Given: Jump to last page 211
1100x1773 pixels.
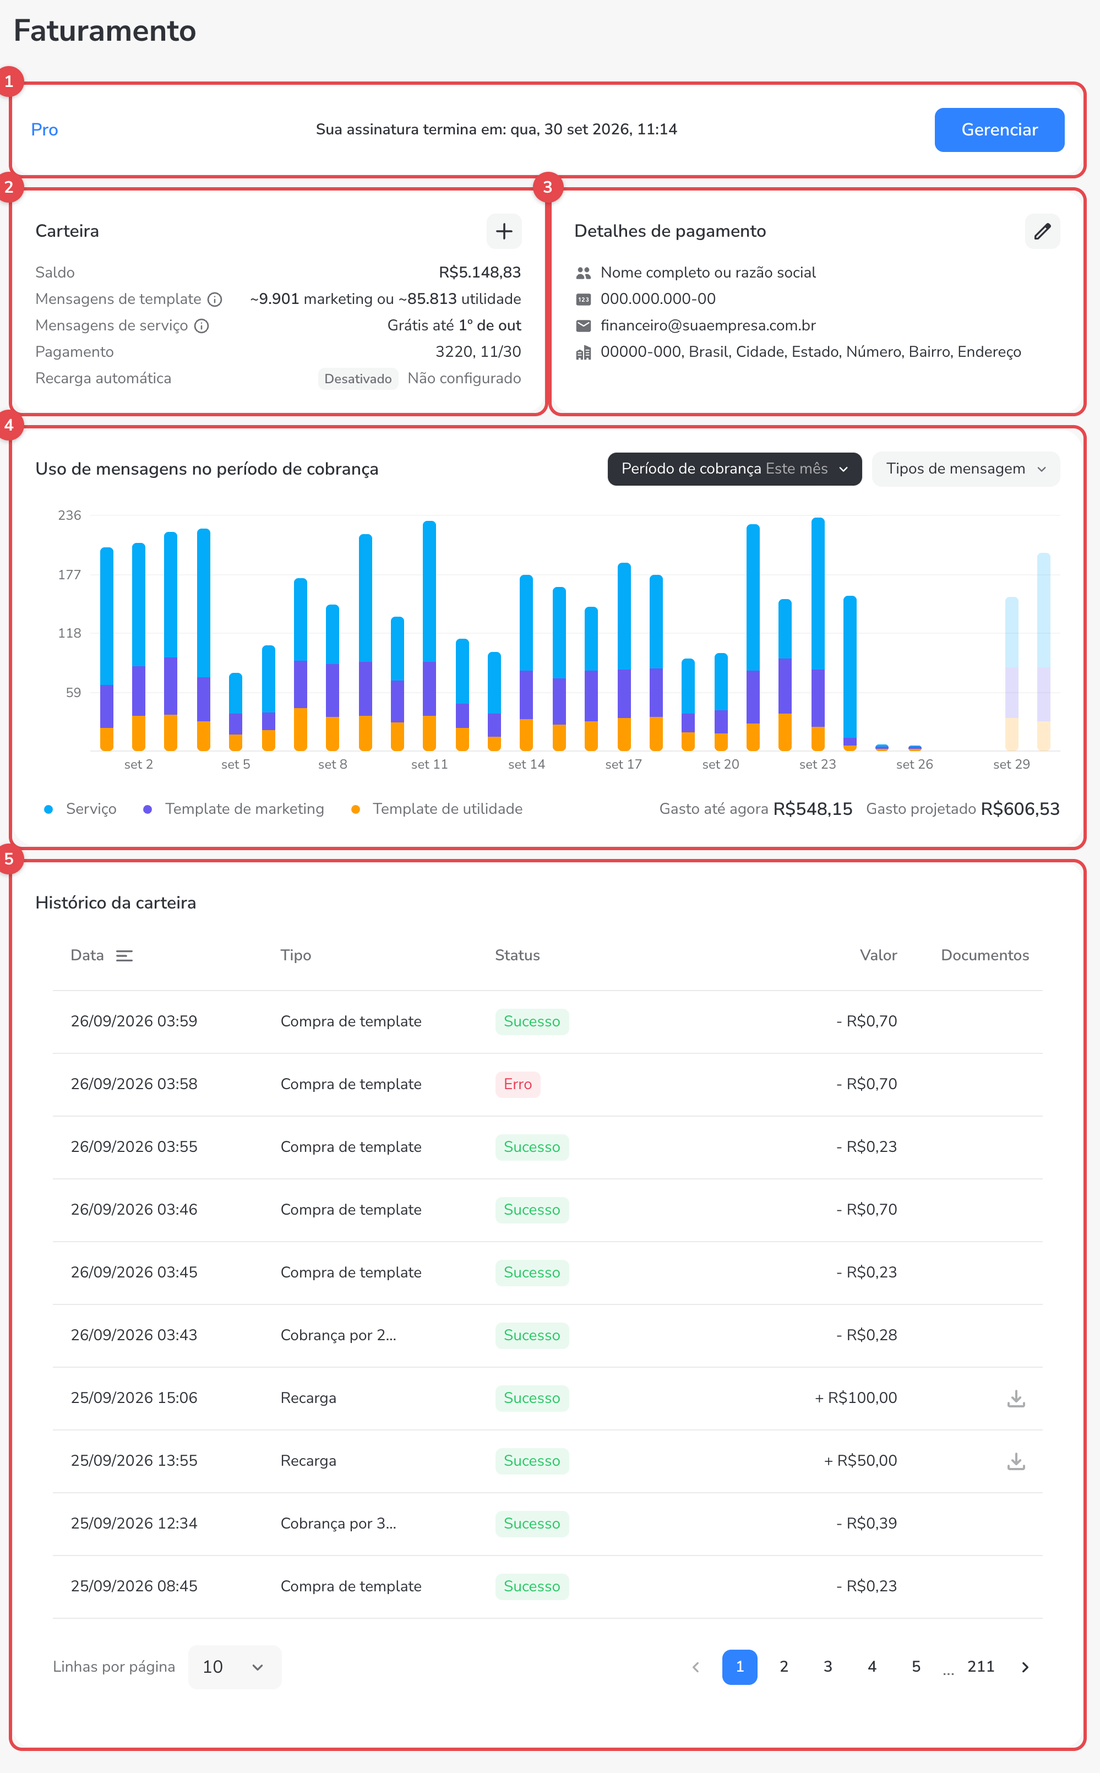Looking at the screenshot, I should click(981, 1667).
